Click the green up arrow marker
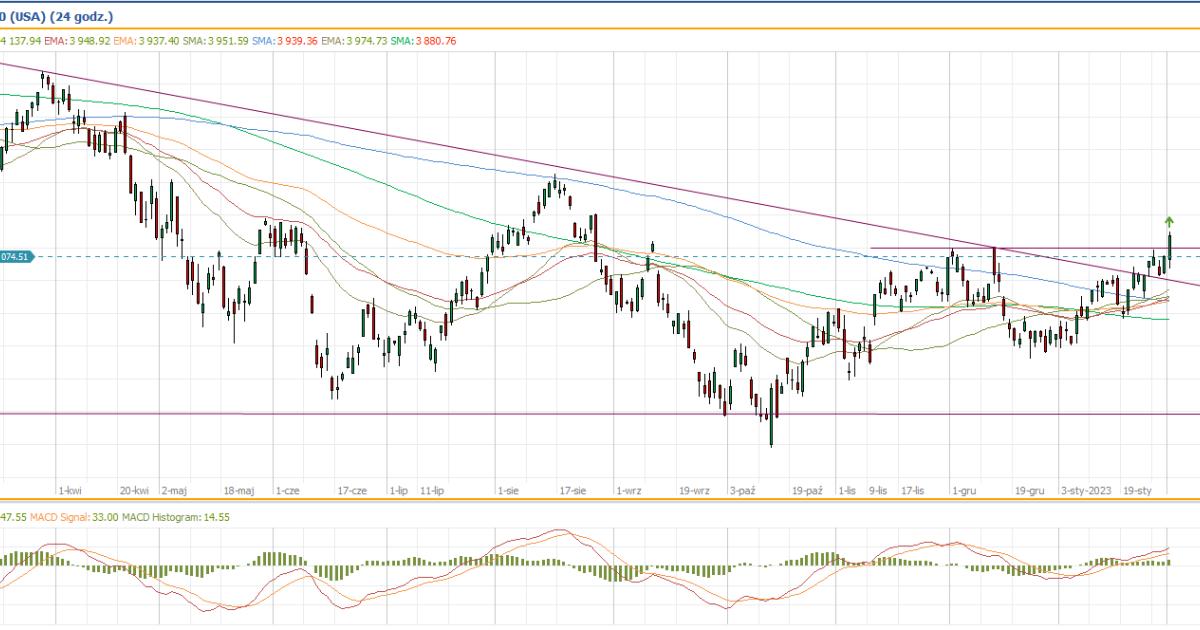Viewport: 1200px width, 630px height. pos(1169,221)
